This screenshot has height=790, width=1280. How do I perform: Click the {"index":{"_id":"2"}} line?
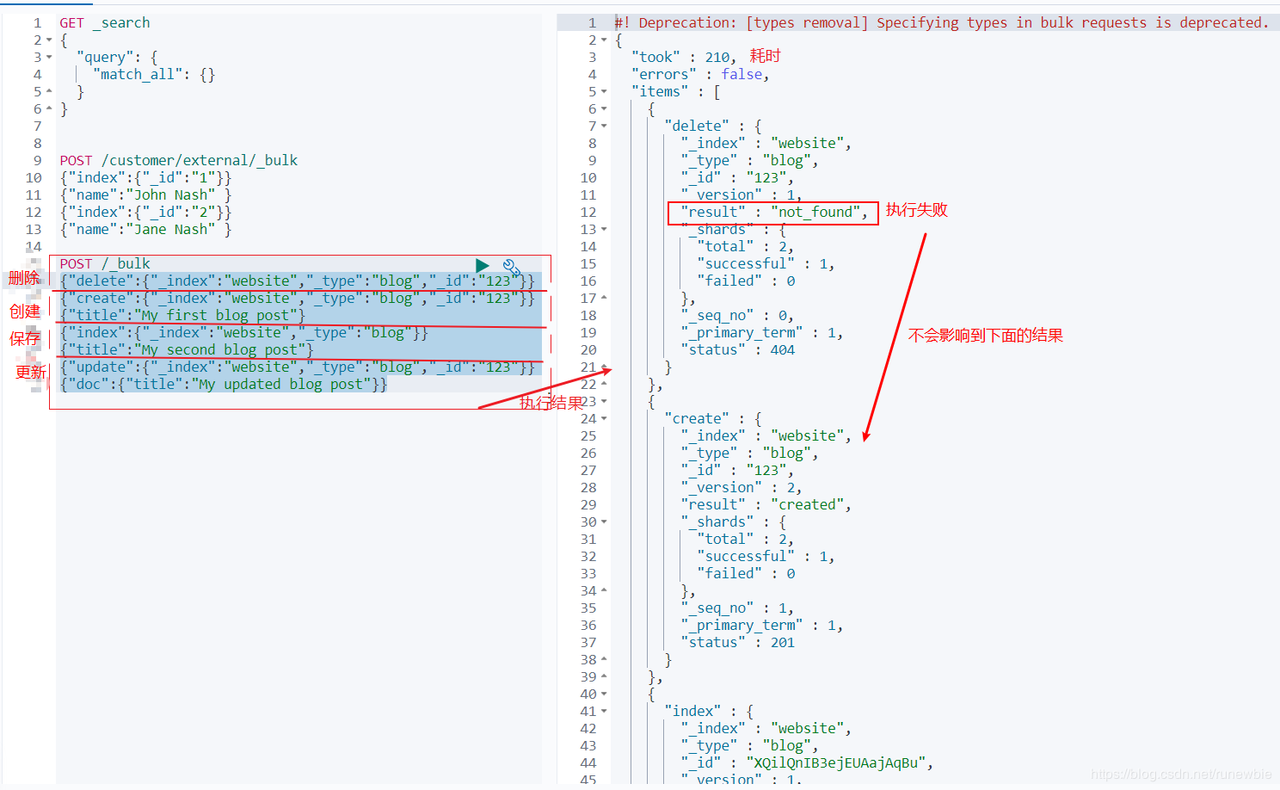(146, 212)
